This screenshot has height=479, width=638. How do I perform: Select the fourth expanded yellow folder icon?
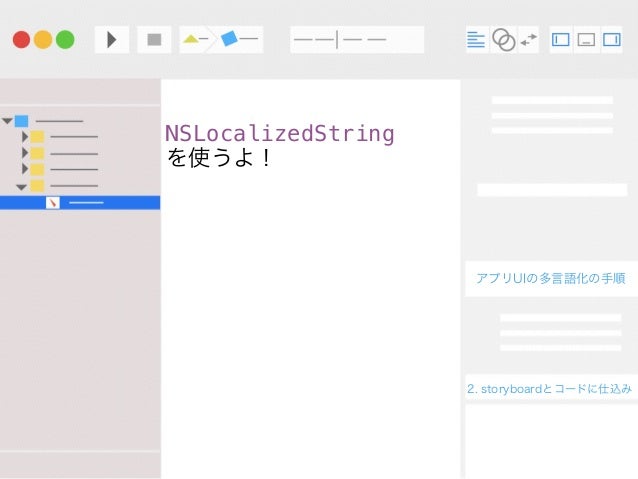37,186
